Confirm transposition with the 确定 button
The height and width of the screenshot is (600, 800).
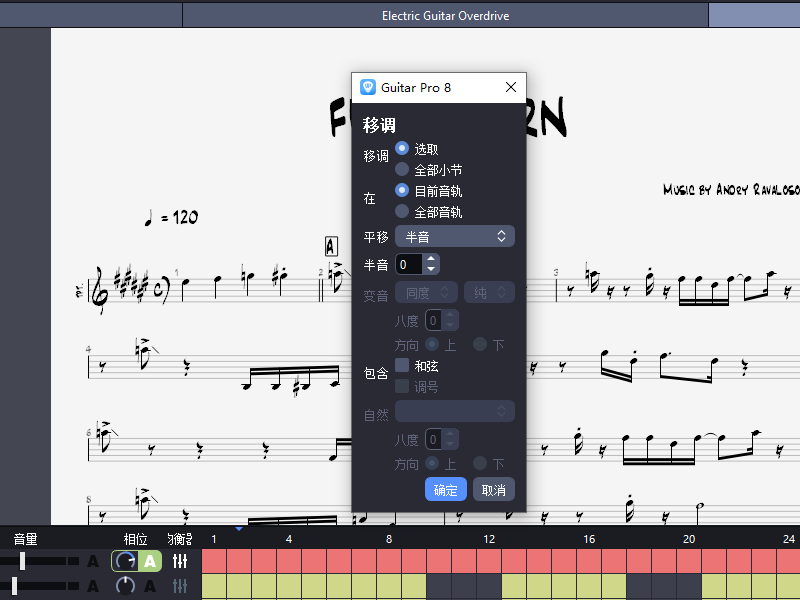click(445, 489)
